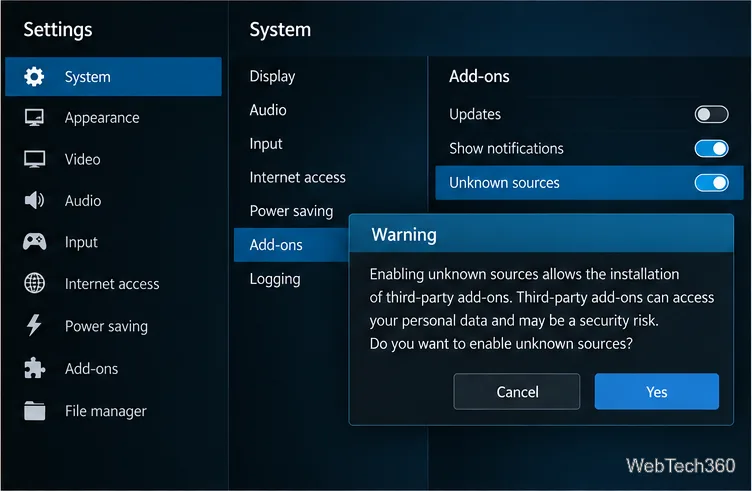752x491 pixels.
Task: Select Input in the System submenu
Action: point(266,144)
